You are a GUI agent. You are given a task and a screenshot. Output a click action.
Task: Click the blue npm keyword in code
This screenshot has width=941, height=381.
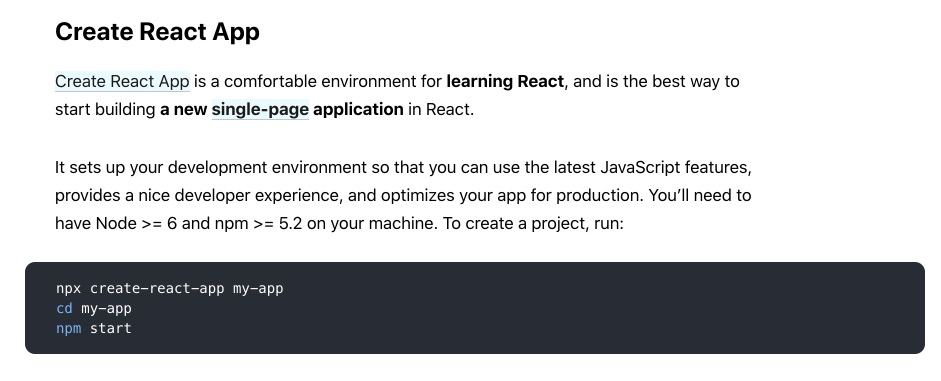click(68, 329)
